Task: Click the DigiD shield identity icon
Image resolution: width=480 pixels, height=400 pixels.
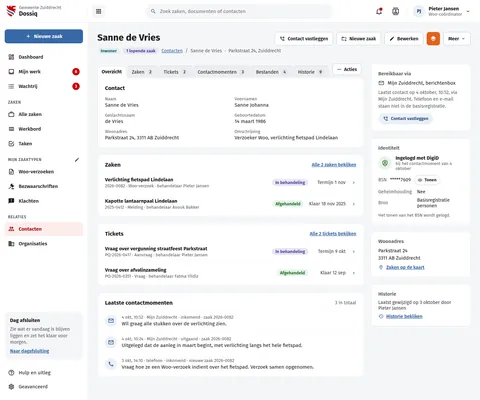Action: pyautogui.click(x=385, y=163)
